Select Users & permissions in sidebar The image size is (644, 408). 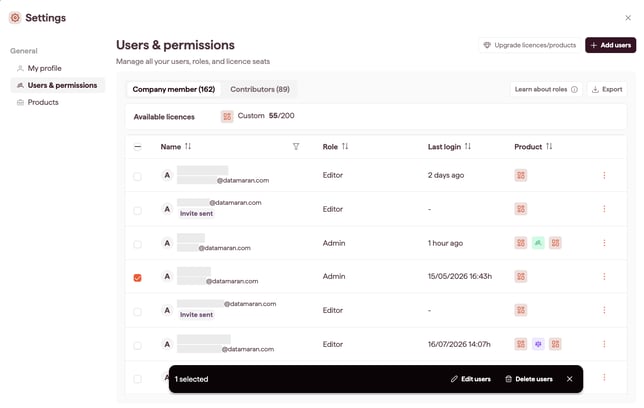point(57,85)
